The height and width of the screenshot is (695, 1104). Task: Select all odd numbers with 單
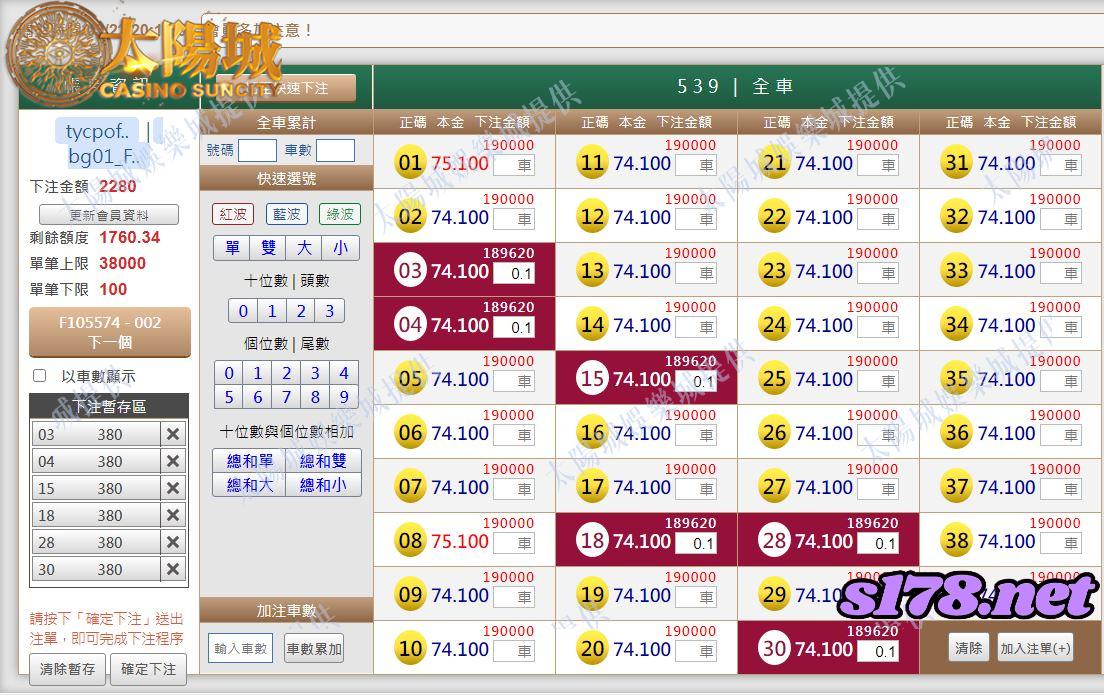(x=232, y=248)
